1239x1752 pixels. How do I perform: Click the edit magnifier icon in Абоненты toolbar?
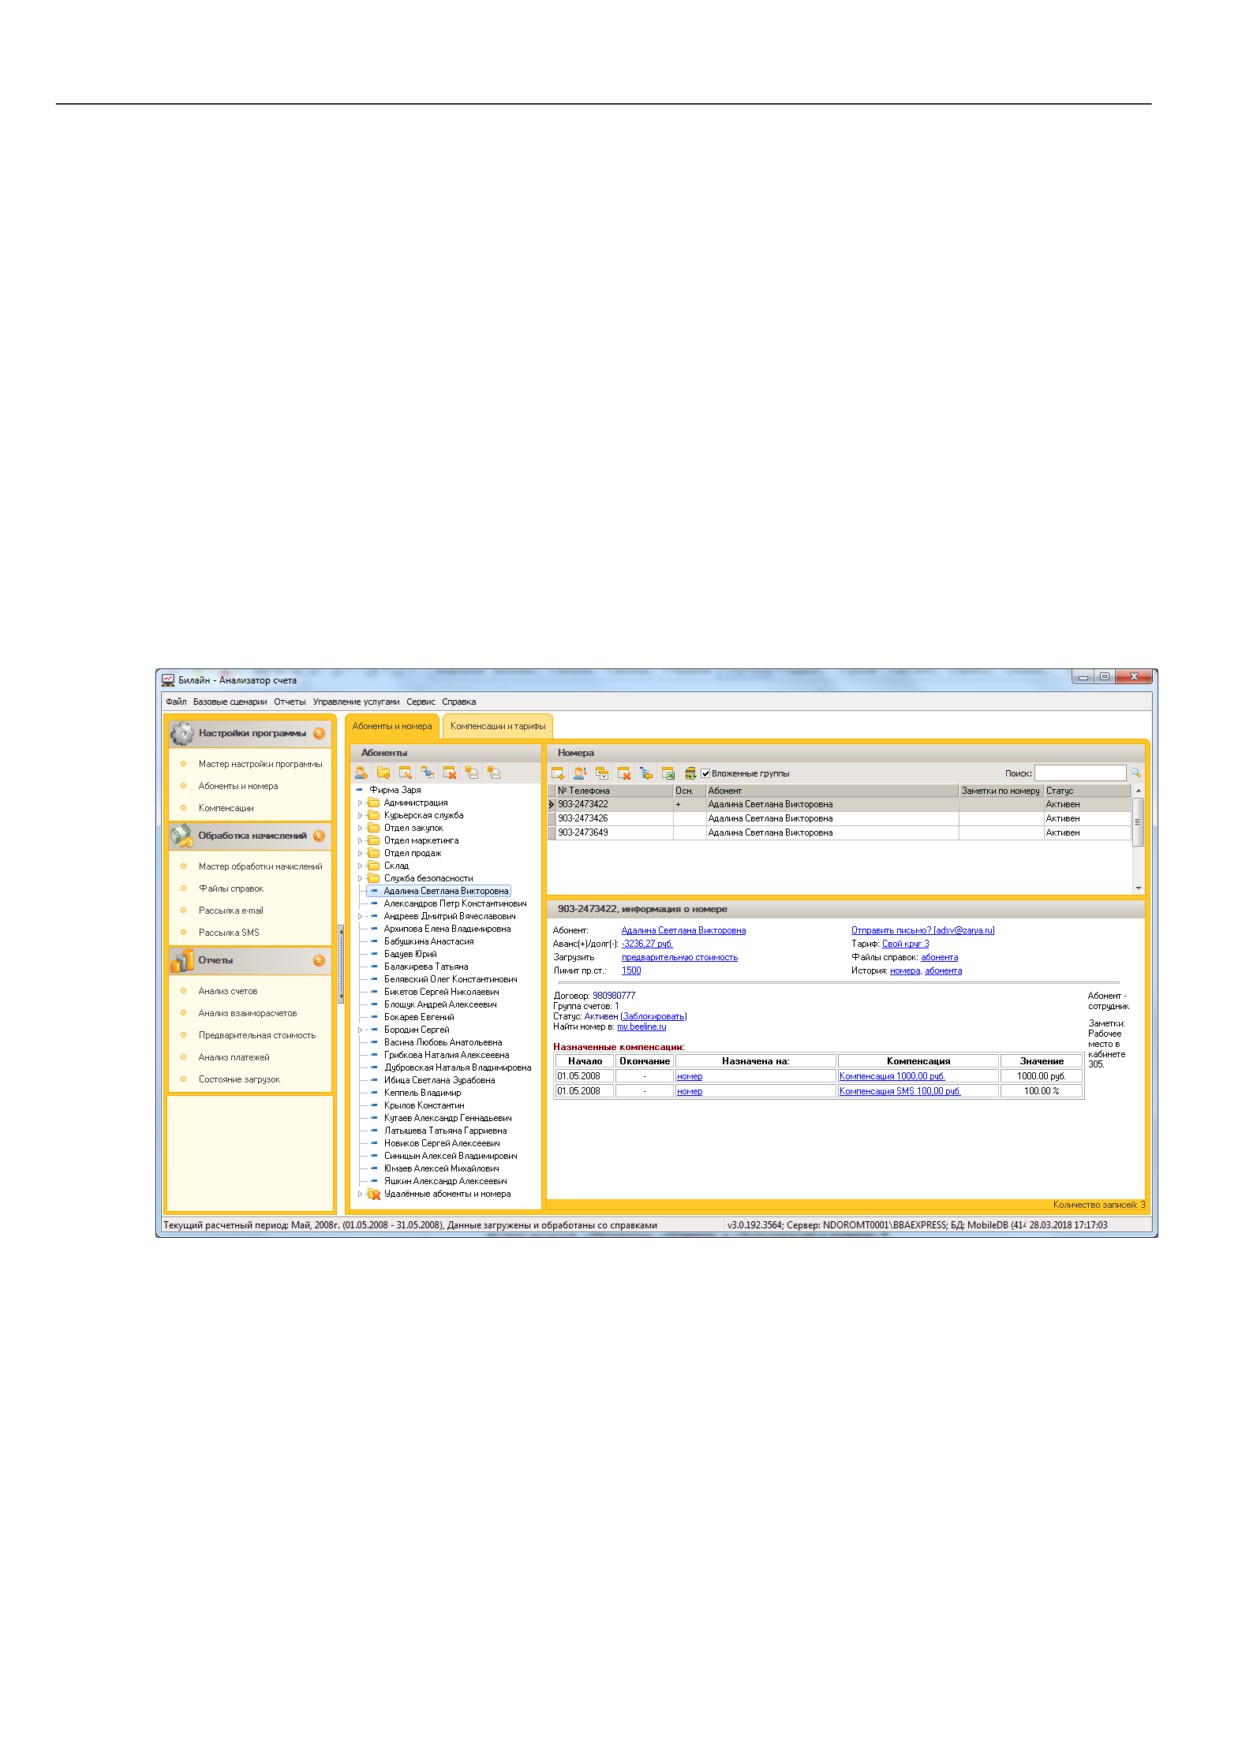pos(405,773)
